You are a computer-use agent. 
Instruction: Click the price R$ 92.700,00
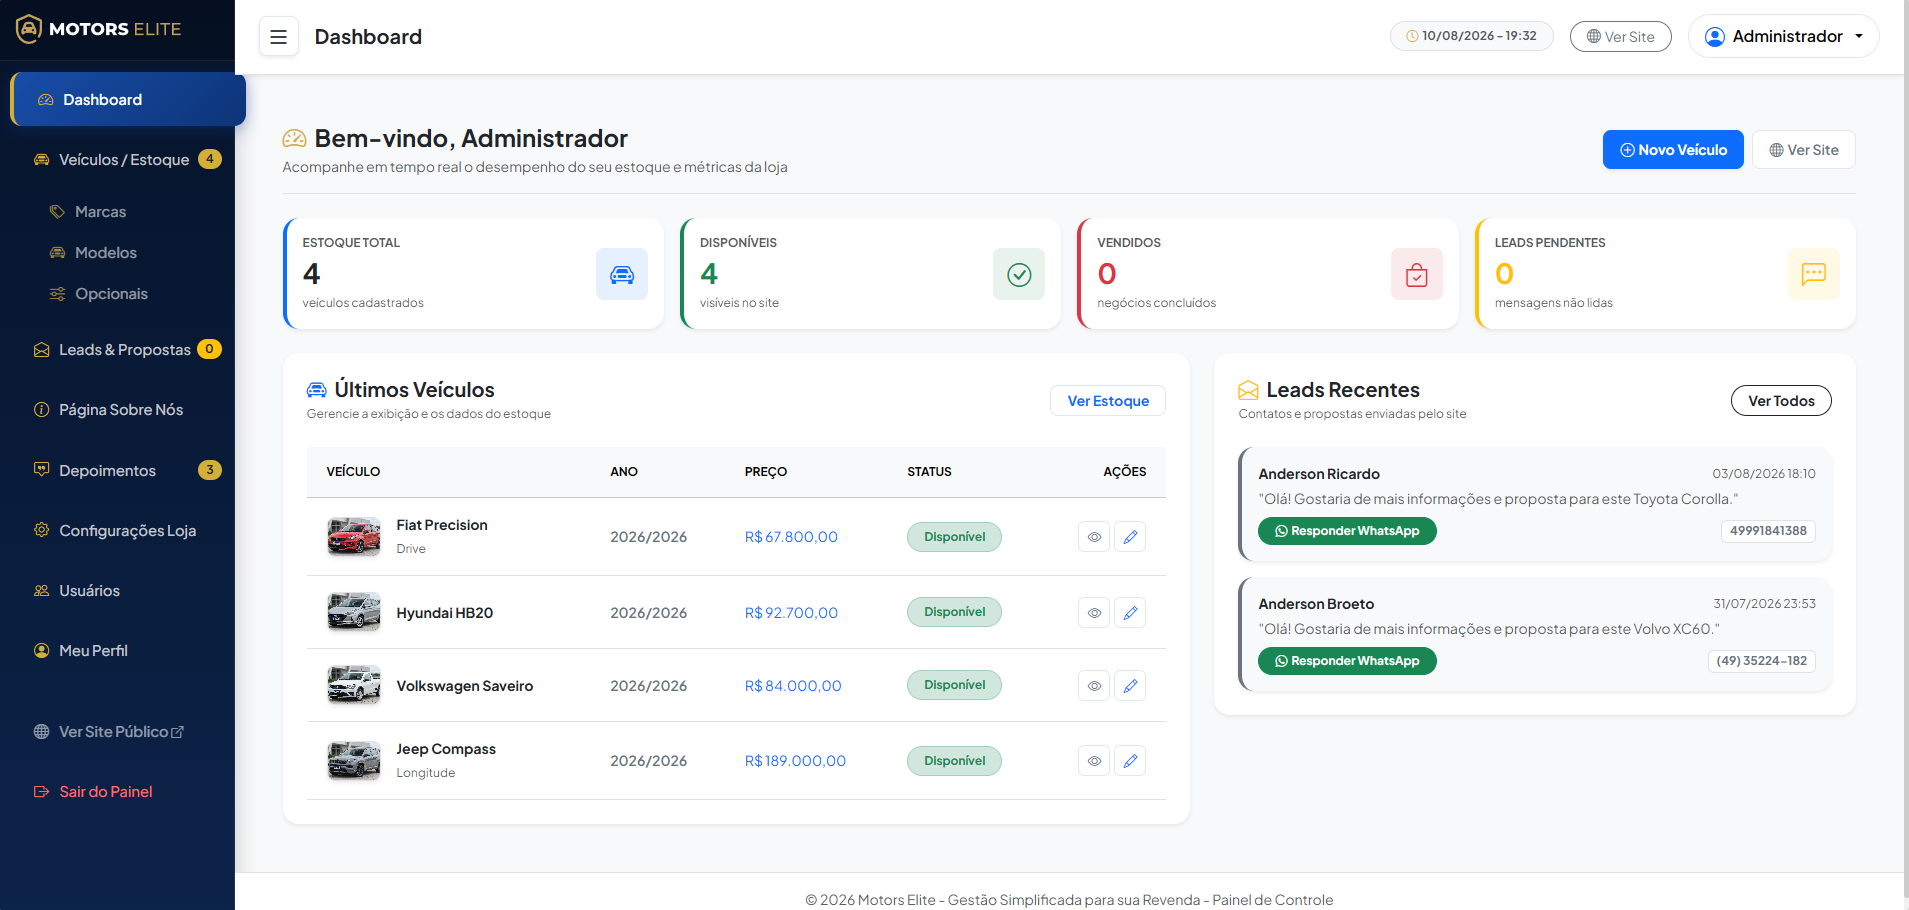pyautogui.click(x=791, y=613)
